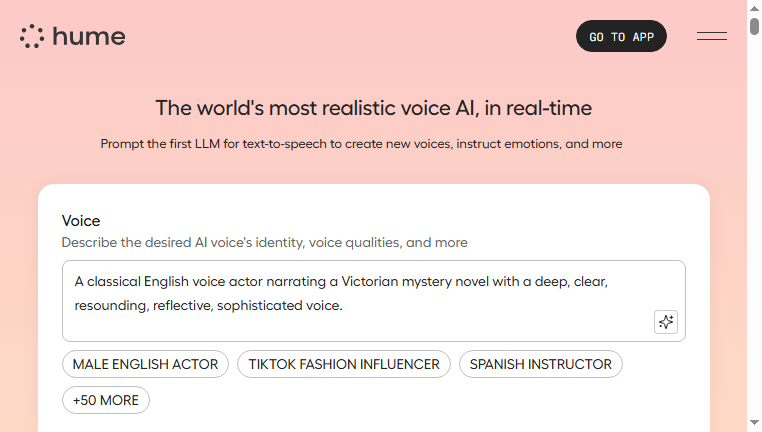This screenshot has height=432, width=762.
Task: Click the Hume logo
Action: (x=72, y=36)
